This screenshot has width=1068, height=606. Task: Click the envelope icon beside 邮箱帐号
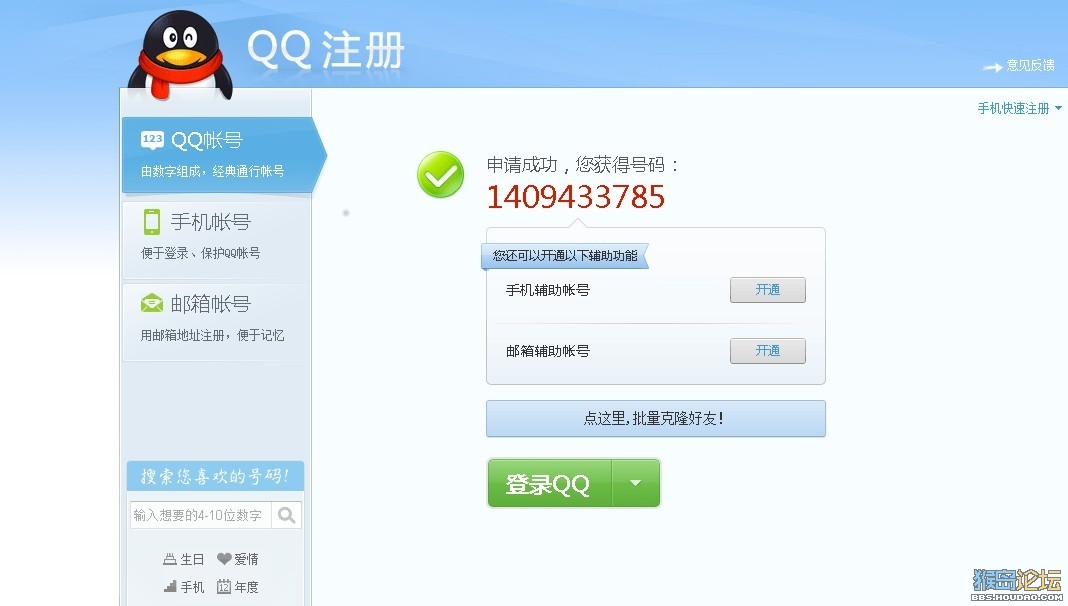[x=152, y=303]
